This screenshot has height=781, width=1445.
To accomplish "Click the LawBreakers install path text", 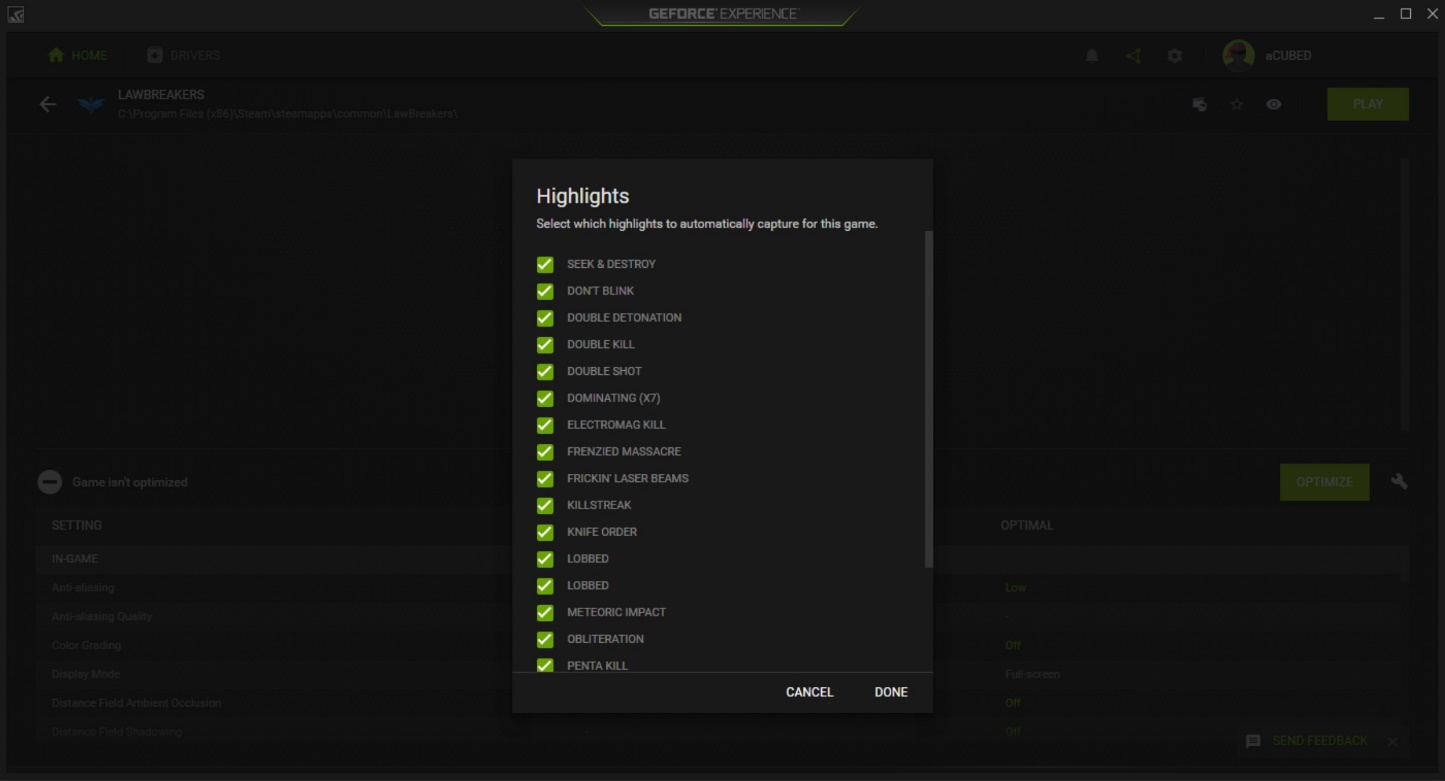I will pos(288,114).
